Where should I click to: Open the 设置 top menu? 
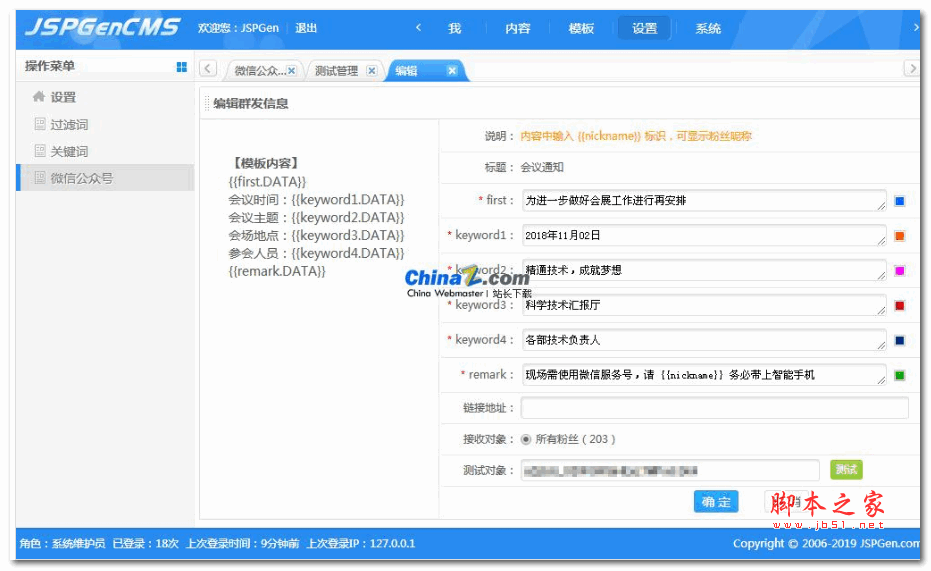click(x=644, y=28)
